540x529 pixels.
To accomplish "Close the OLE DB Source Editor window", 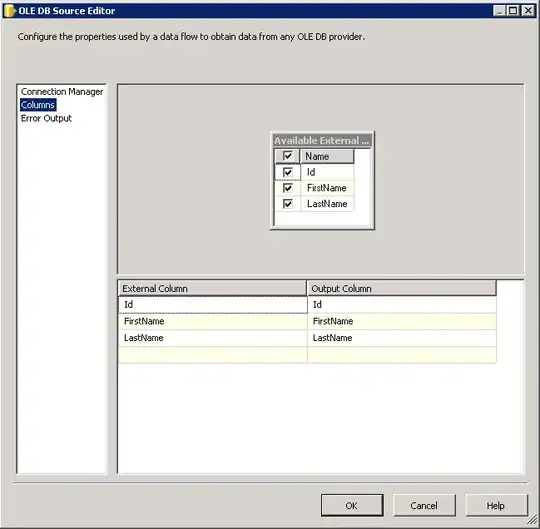I will [x=528, y=11].
